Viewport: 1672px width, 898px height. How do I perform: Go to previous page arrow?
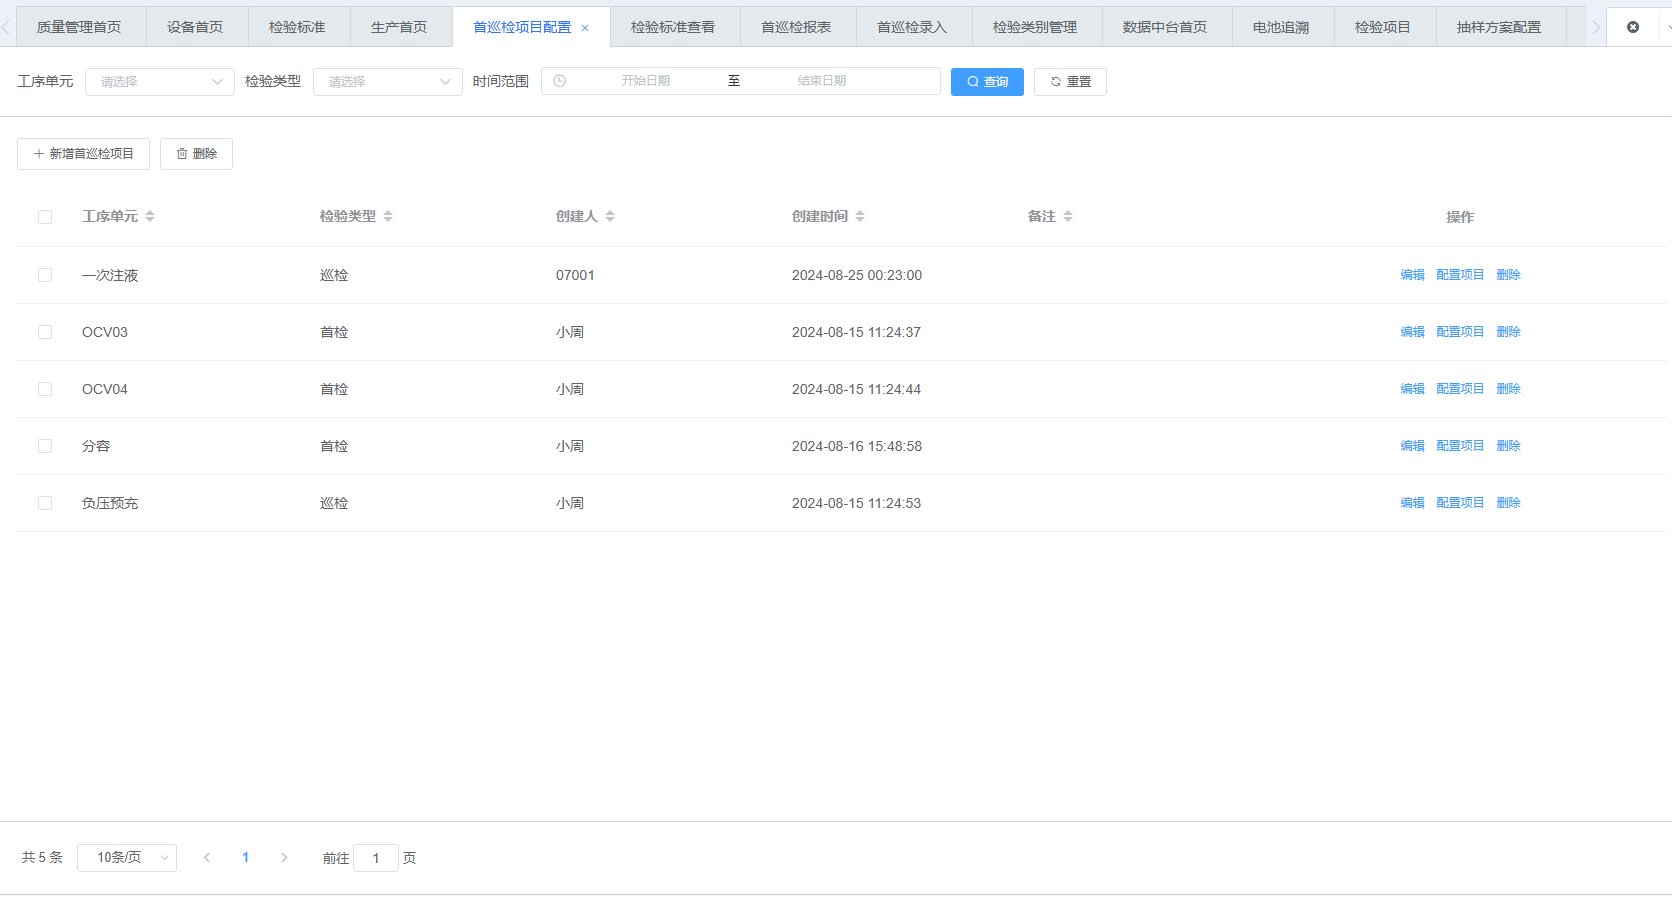click(207, 858)
